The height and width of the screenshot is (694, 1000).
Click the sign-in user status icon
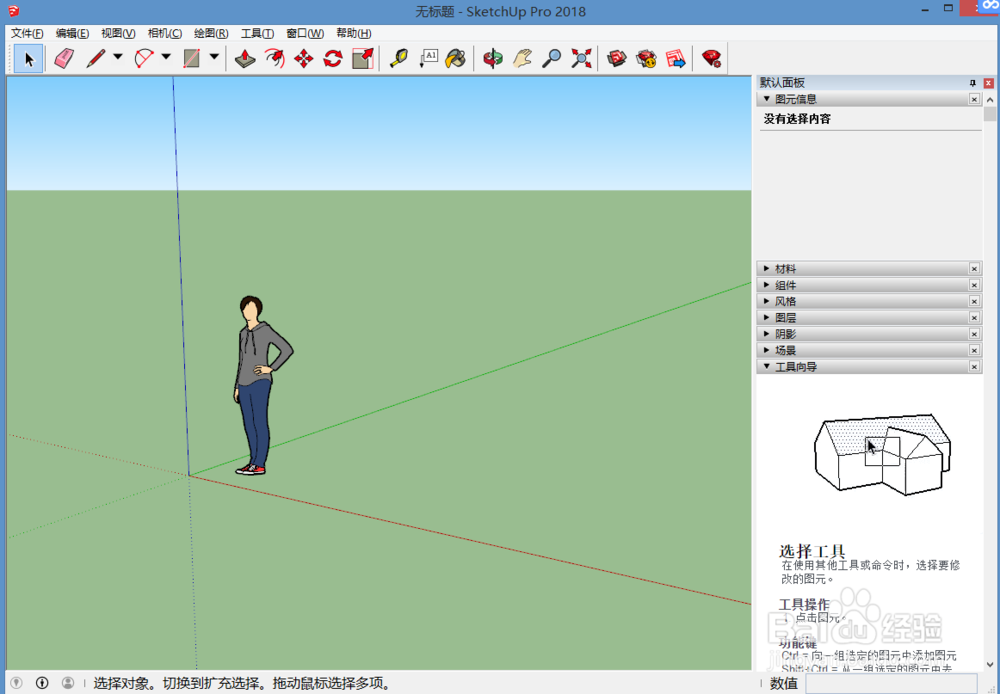click(x=68, y=683)
